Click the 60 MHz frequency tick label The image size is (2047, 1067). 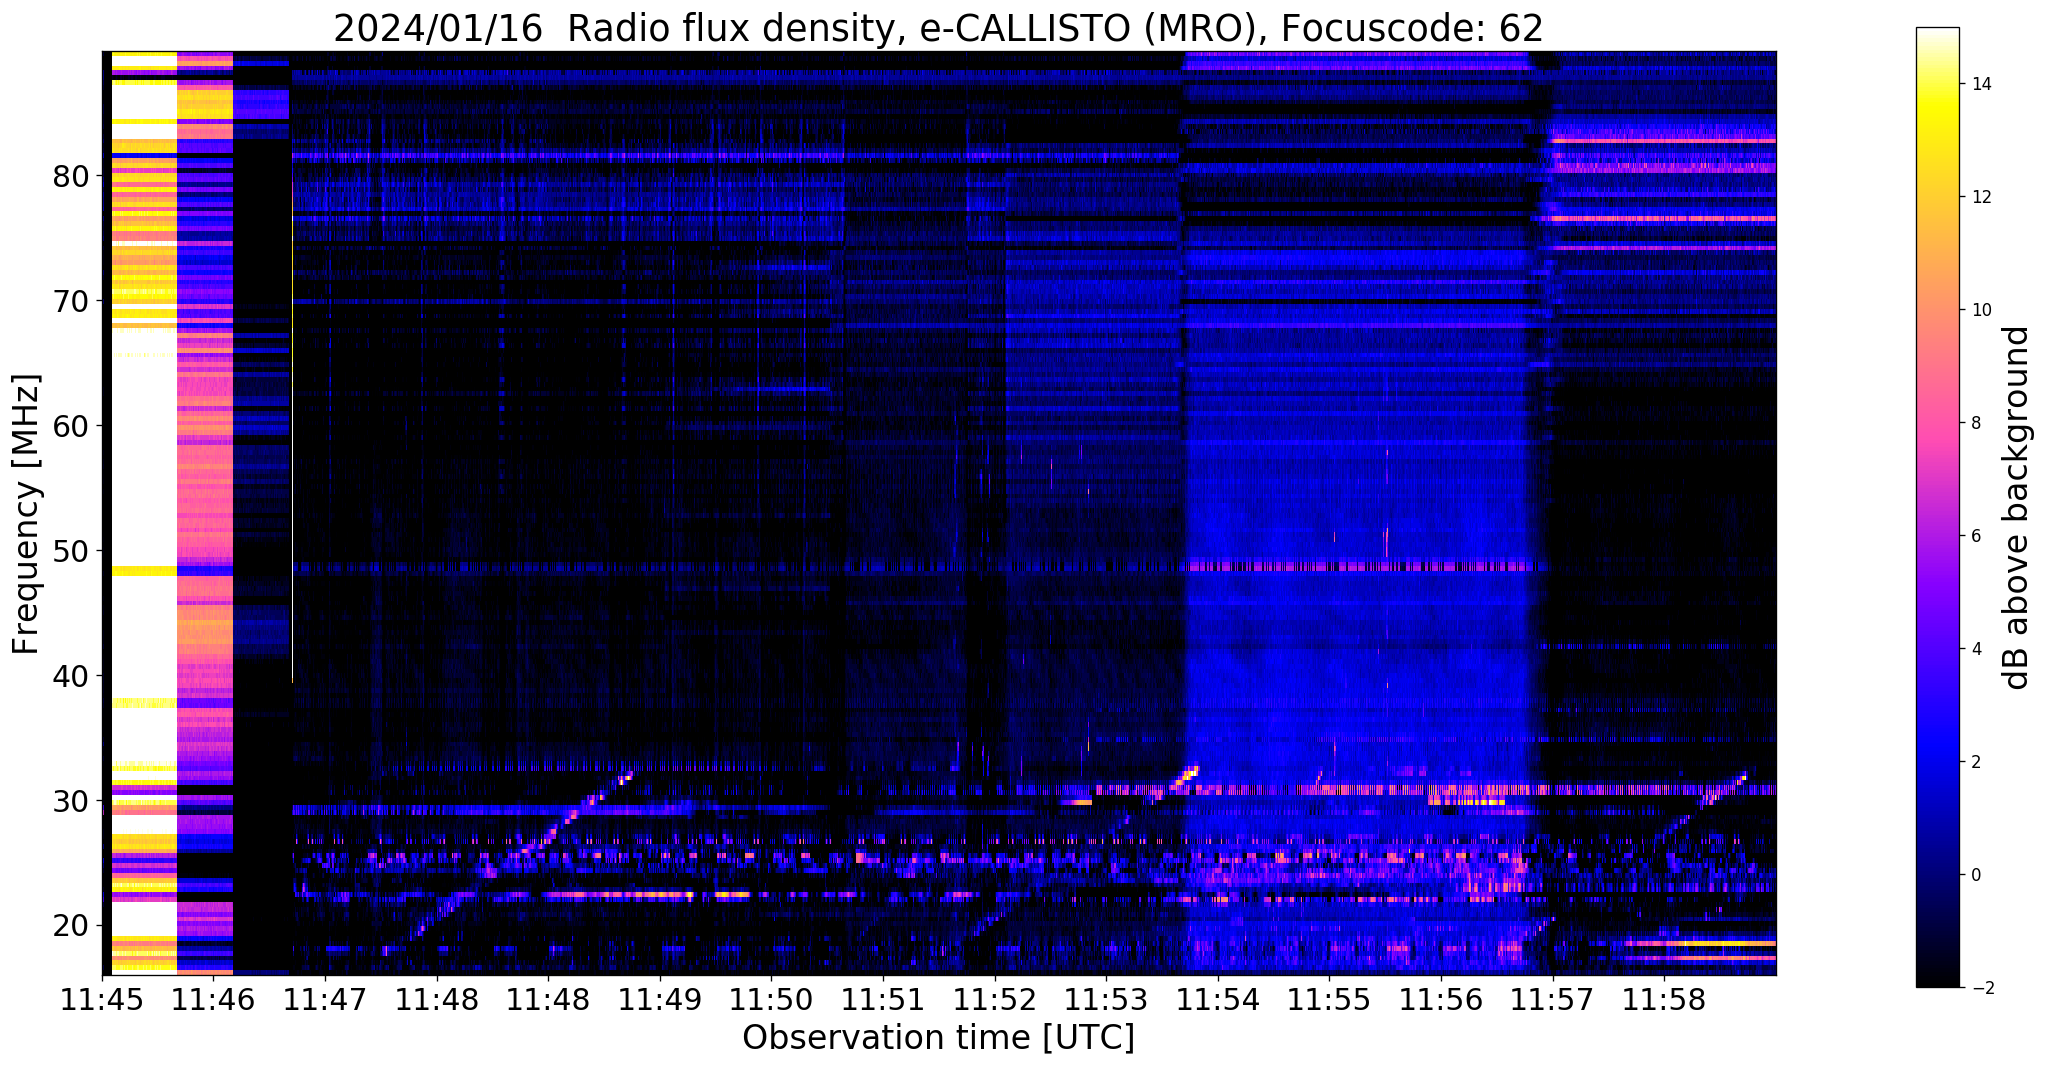coord(71,426)
